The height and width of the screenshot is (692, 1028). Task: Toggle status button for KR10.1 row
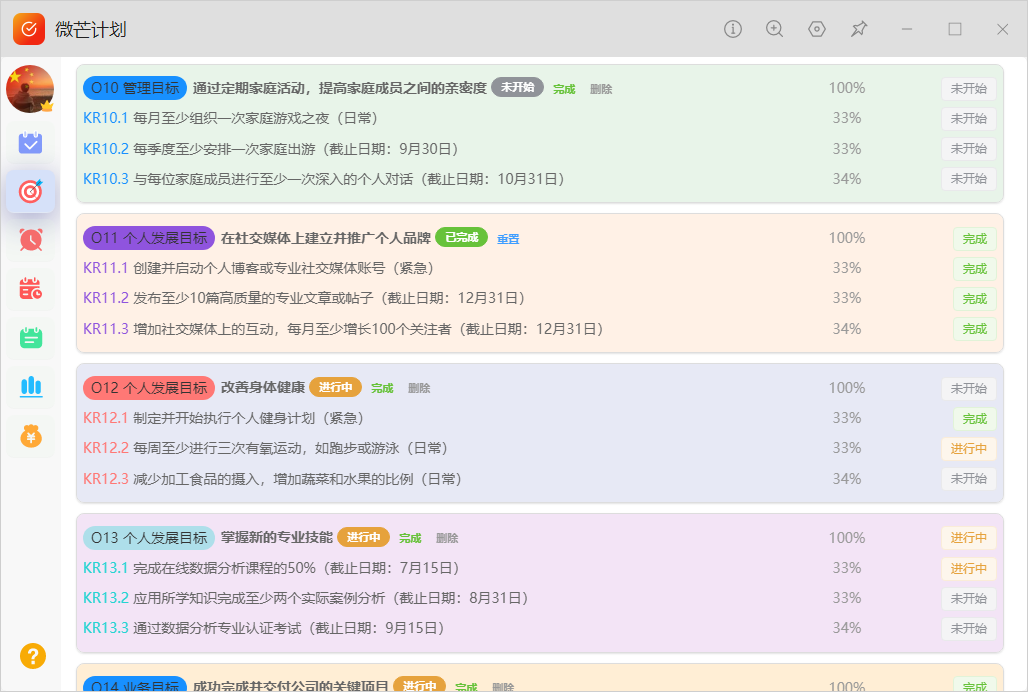click(968, 119)
